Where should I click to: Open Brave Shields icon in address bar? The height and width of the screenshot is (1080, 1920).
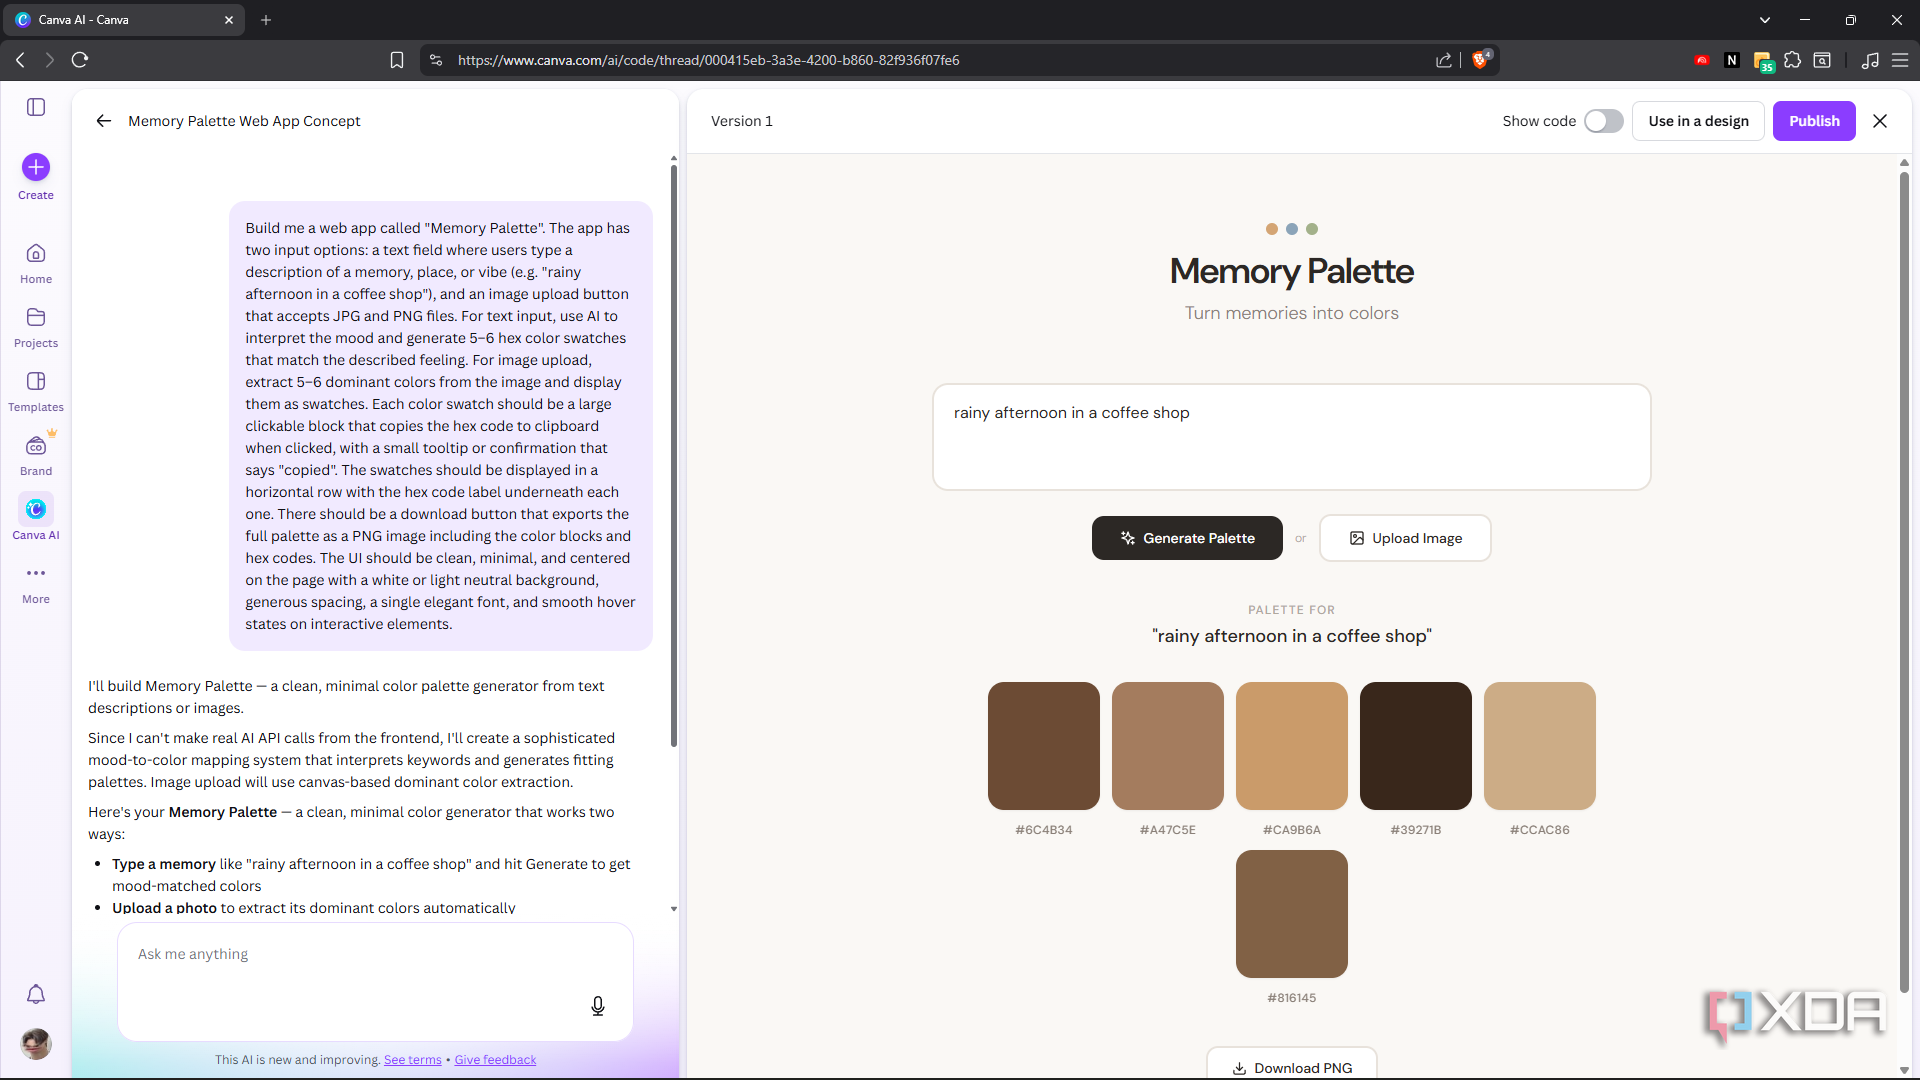1480,60
